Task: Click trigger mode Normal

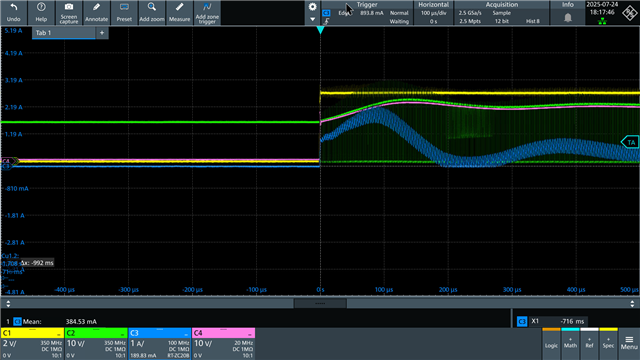Action: click(x=399, y=13)
